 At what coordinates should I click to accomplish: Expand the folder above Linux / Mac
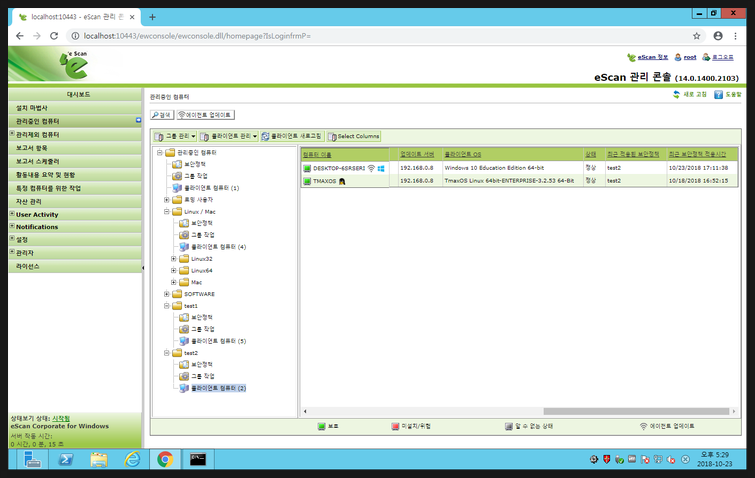coord(167,200)
